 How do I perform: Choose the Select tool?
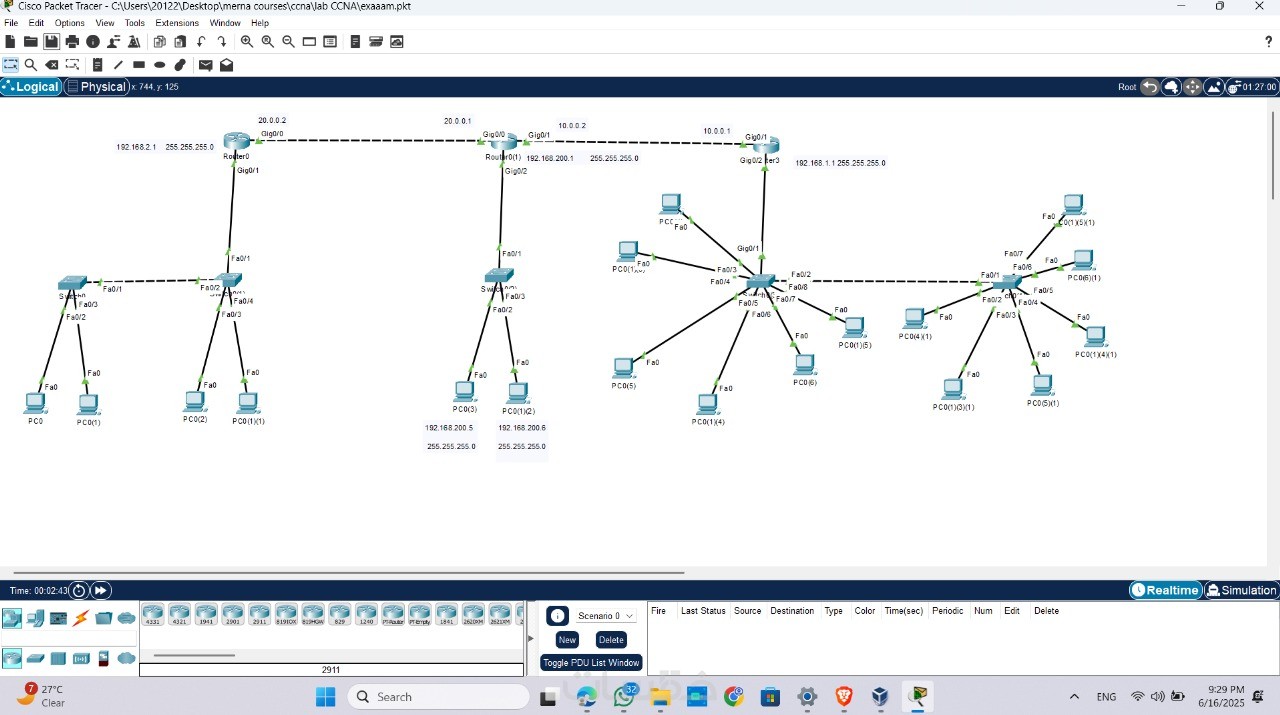pyautogui.click(x=10, y=65)
